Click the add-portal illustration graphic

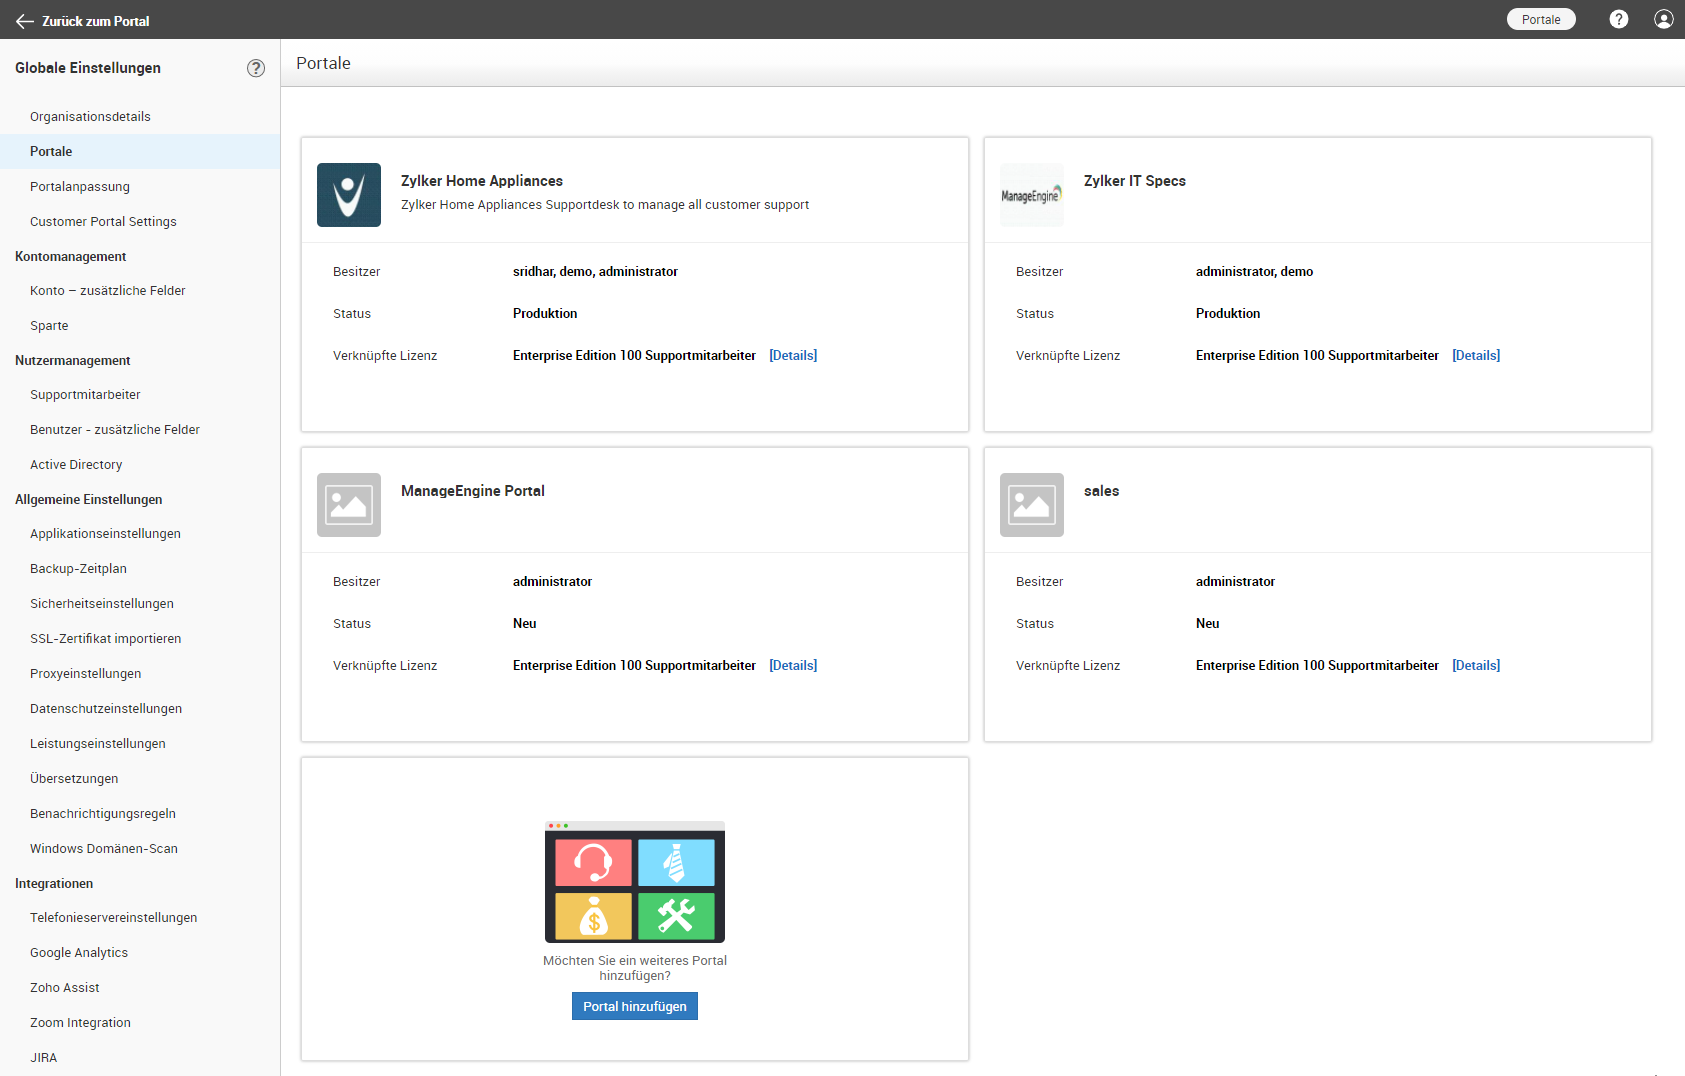tap(635, 882)
